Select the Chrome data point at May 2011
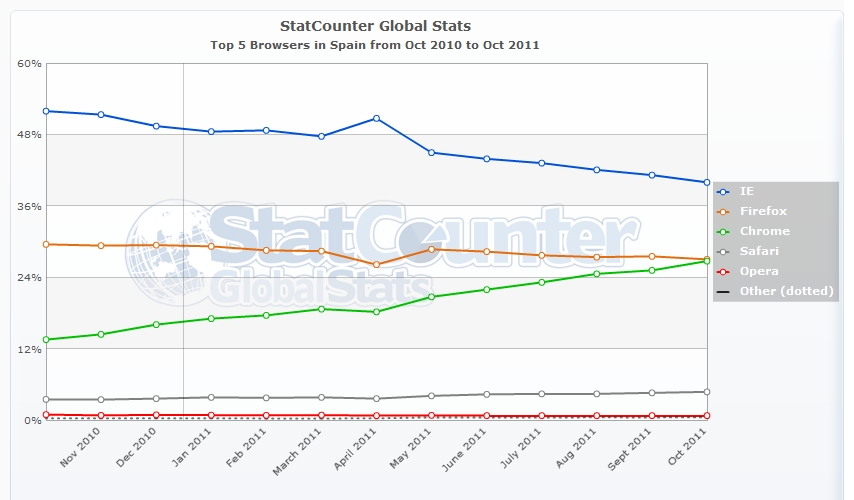The width and height of the screenshot is (854, 500). pyautogui.click(x=431, y=297)
